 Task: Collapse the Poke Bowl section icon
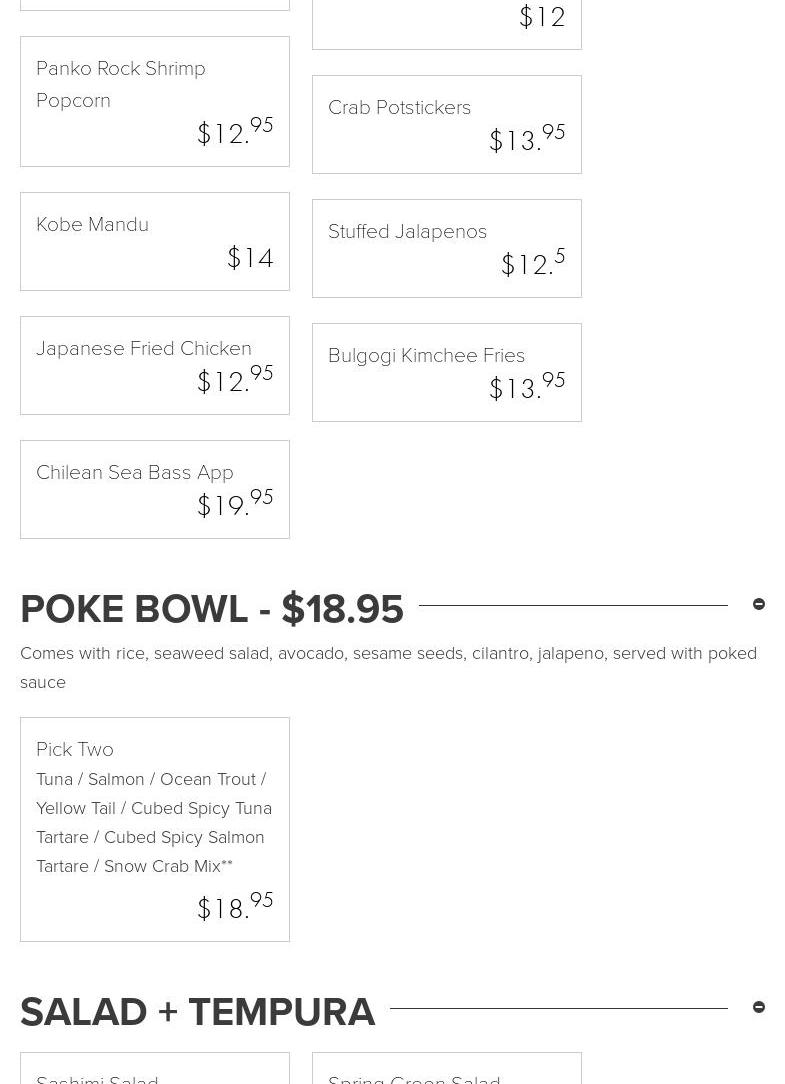click(759, 604)
